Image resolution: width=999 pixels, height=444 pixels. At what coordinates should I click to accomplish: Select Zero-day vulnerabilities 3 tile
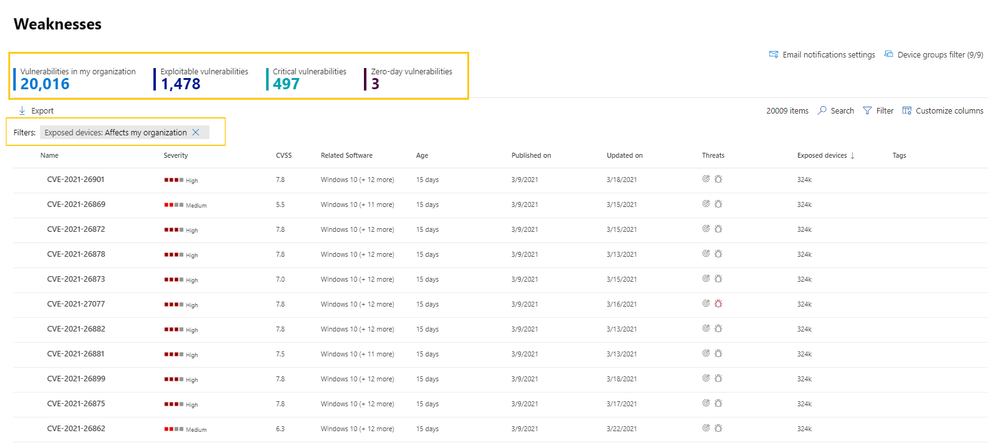[411, 79]
